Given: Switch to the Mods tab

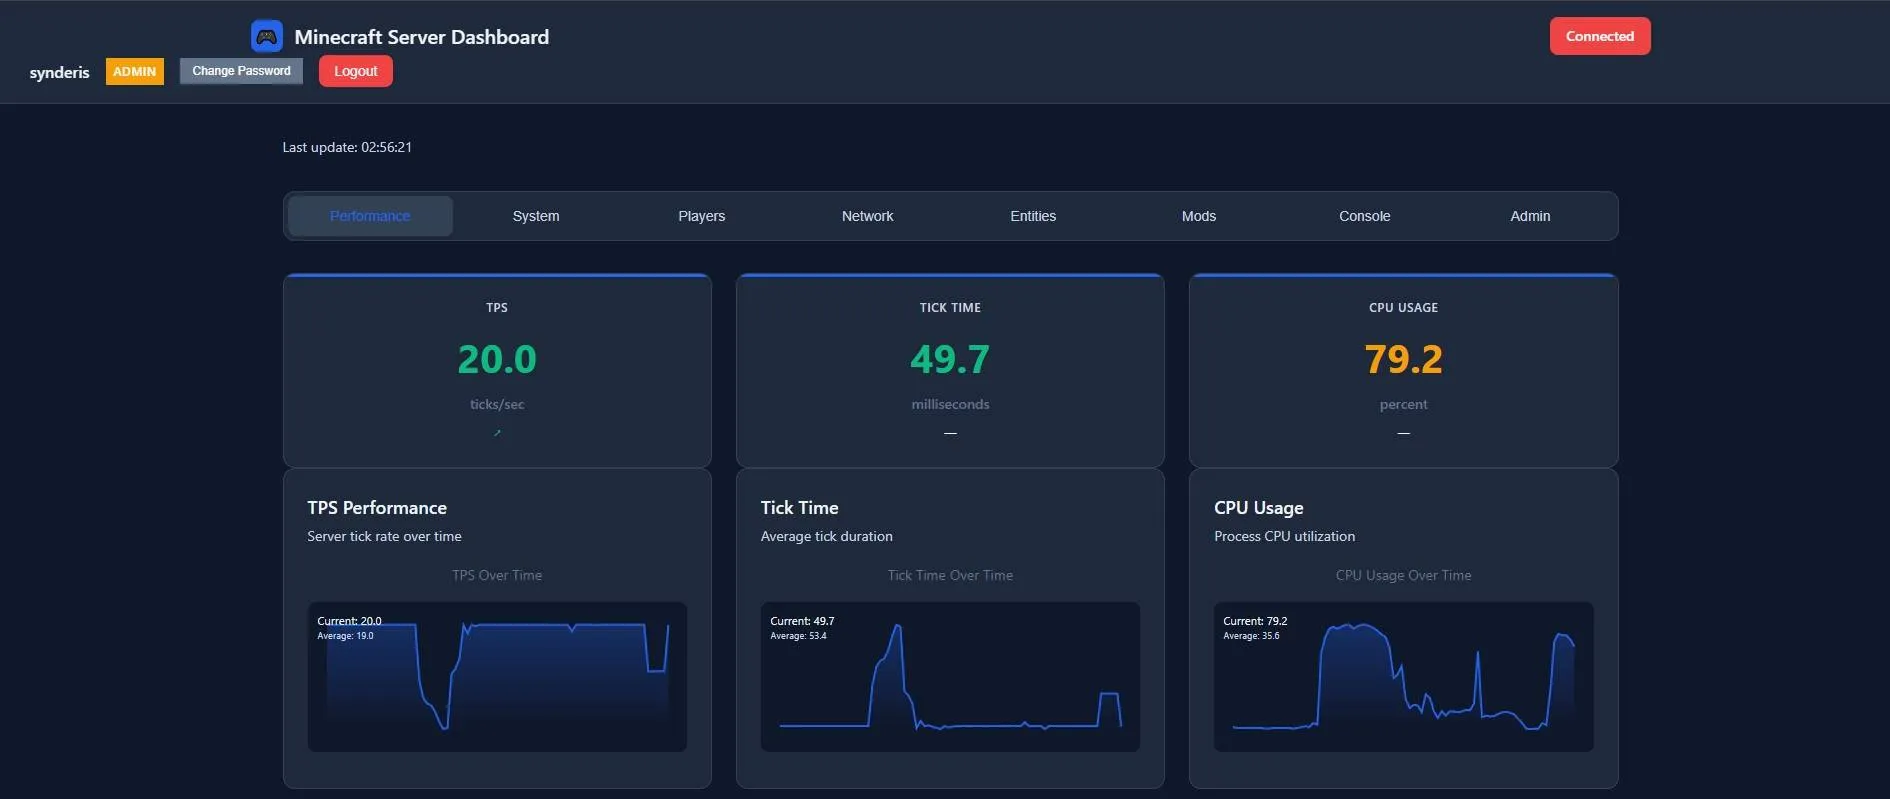Looking at the screenshot, I should pyautogui.click(x=1199, y=216).
